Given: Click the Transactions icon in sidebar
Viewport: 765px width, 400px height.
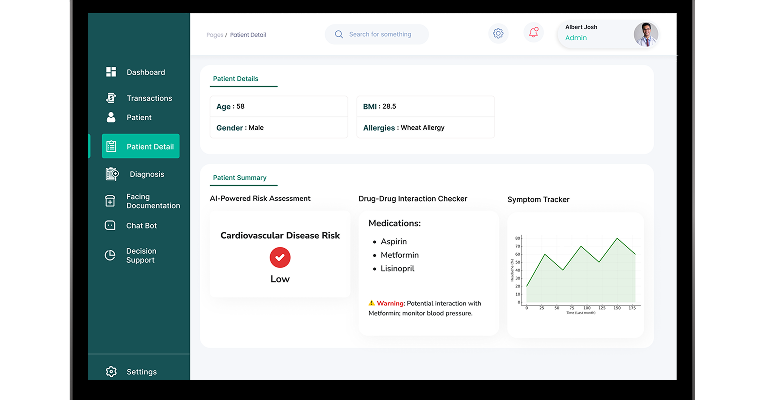Looking at the screenshot, I should point(111,98).
